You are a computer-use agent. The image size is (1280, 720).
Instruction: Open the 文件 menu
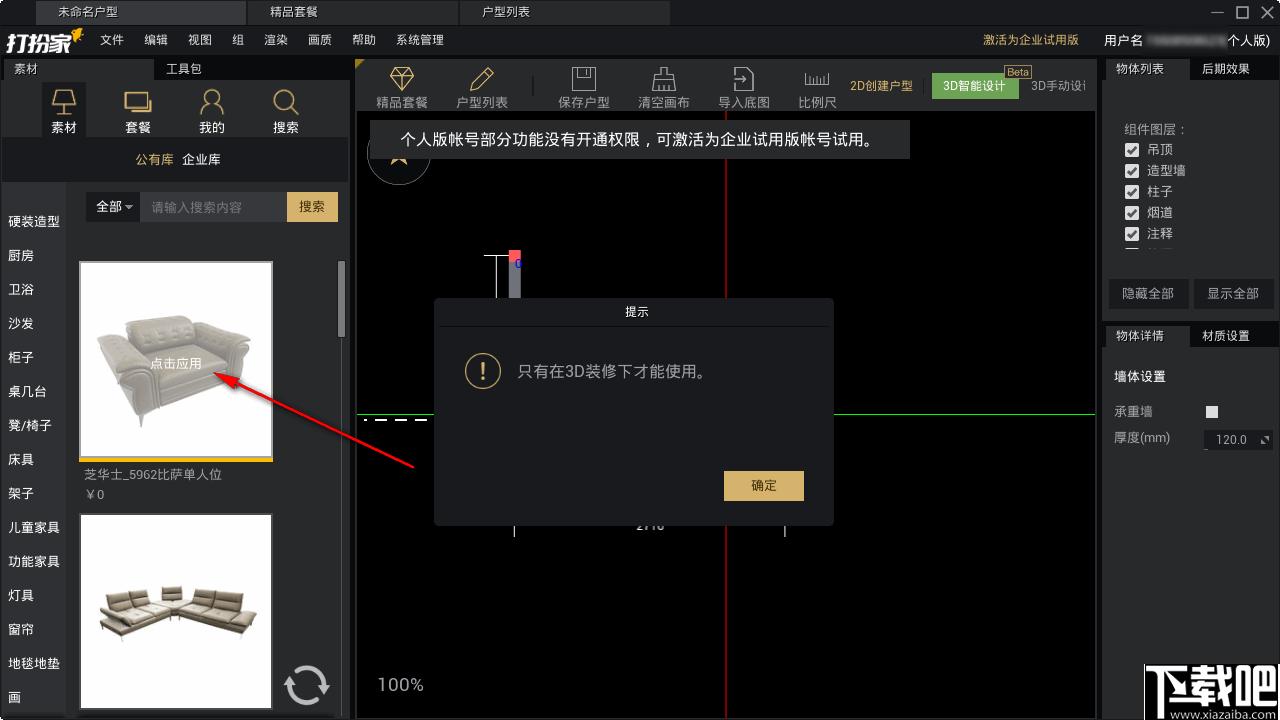point(112,40)
